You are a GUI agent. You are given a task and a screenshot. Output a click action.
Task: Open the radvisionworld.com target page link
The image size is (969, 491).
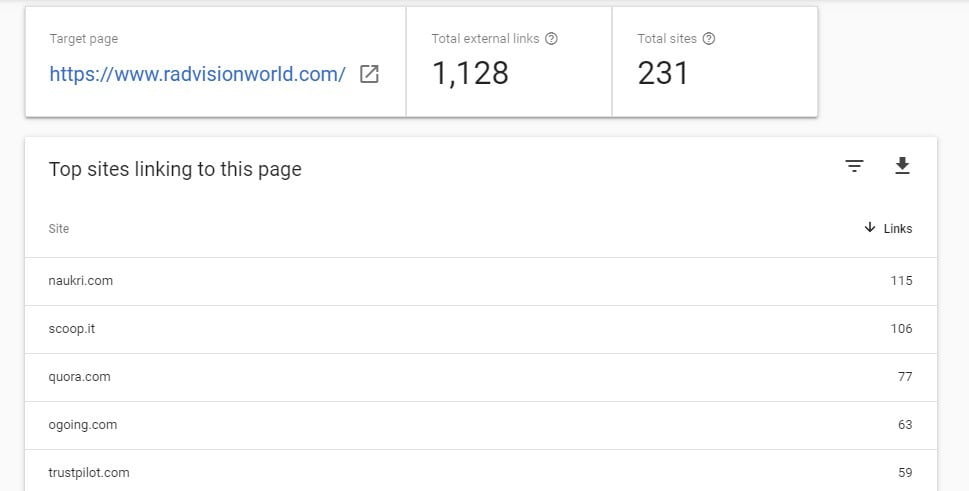click(197, 74)
